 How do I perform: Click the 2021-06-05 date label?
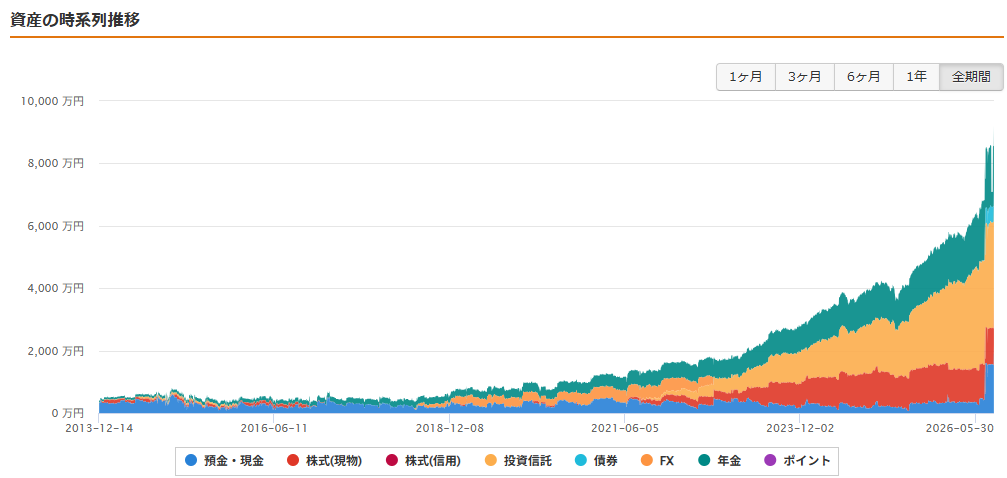624,427
